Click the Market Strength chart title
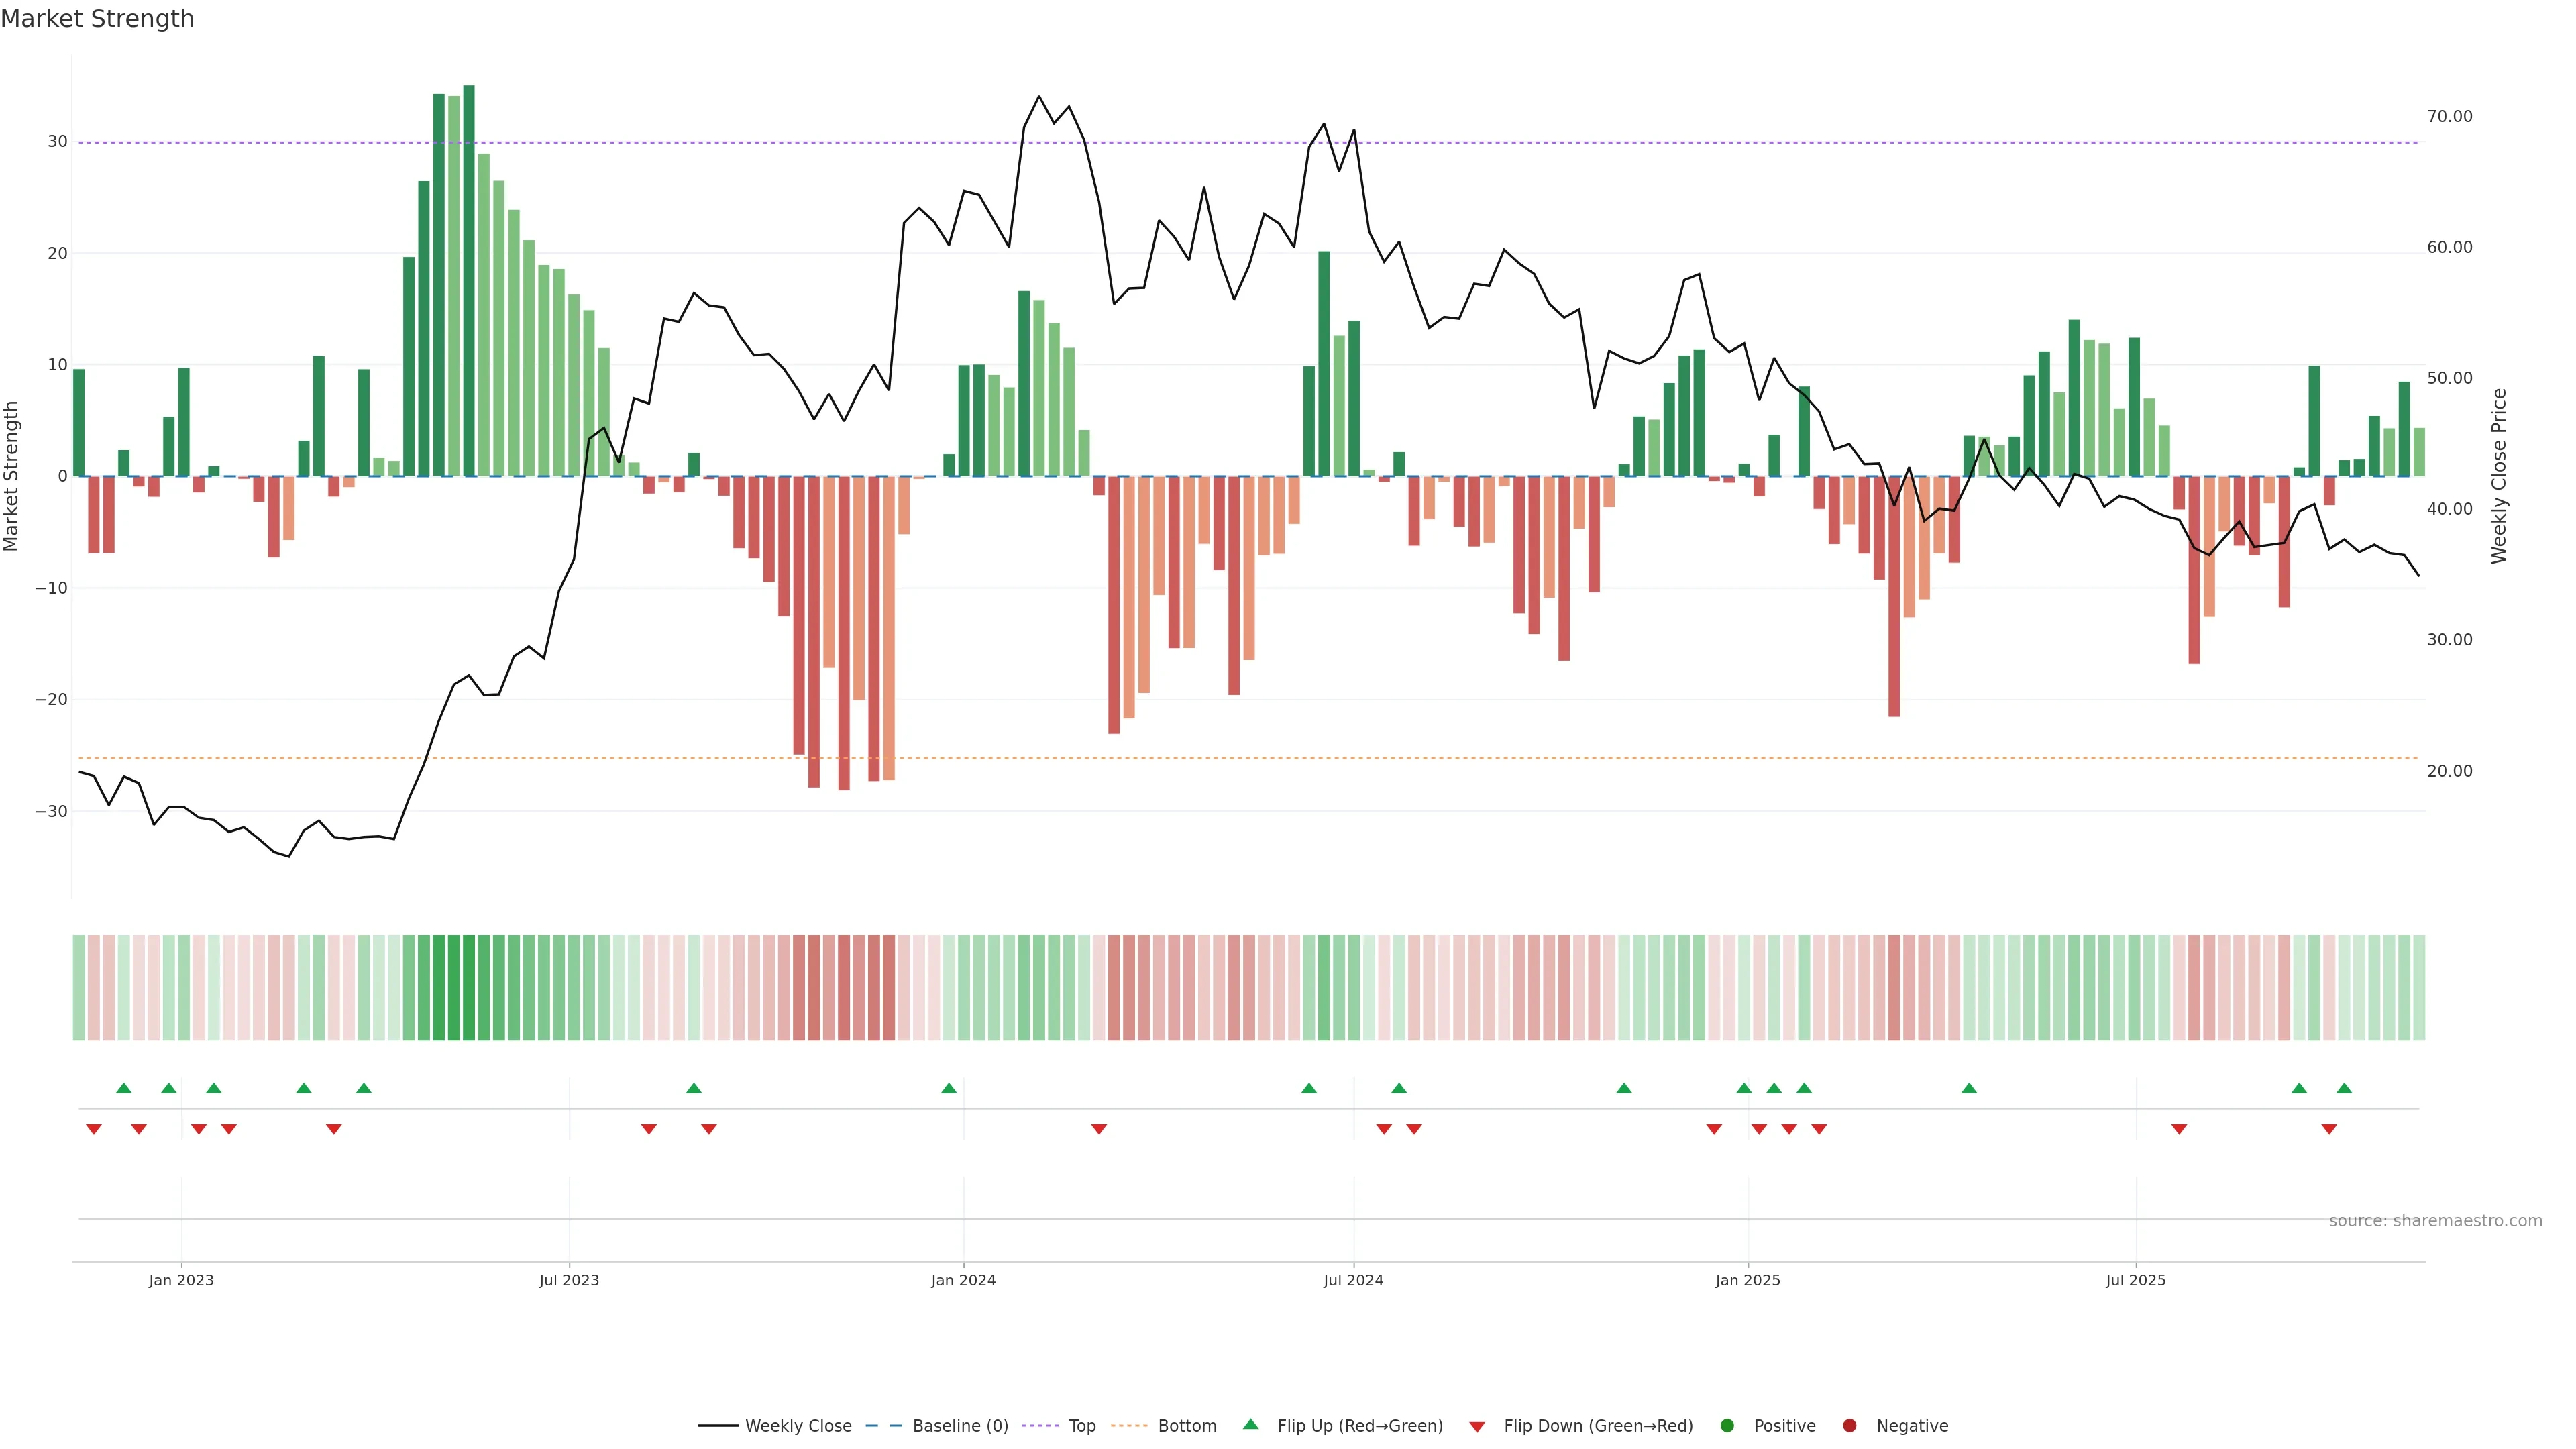Viewport: 2576px width, 1449px height. click(x=97, y=19)
